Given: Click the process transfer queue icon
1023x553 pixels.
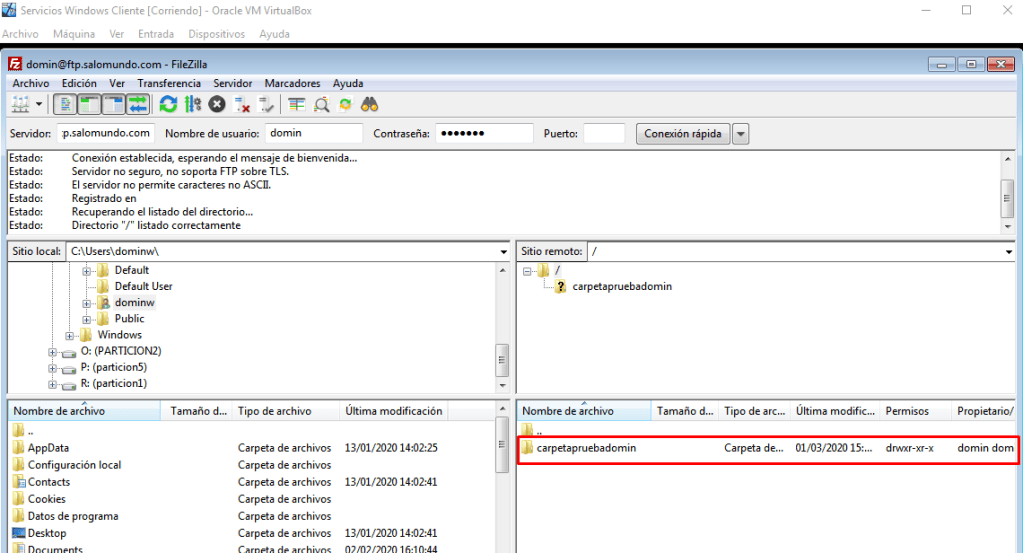Looking at the screenshot, I should [193, 104].
